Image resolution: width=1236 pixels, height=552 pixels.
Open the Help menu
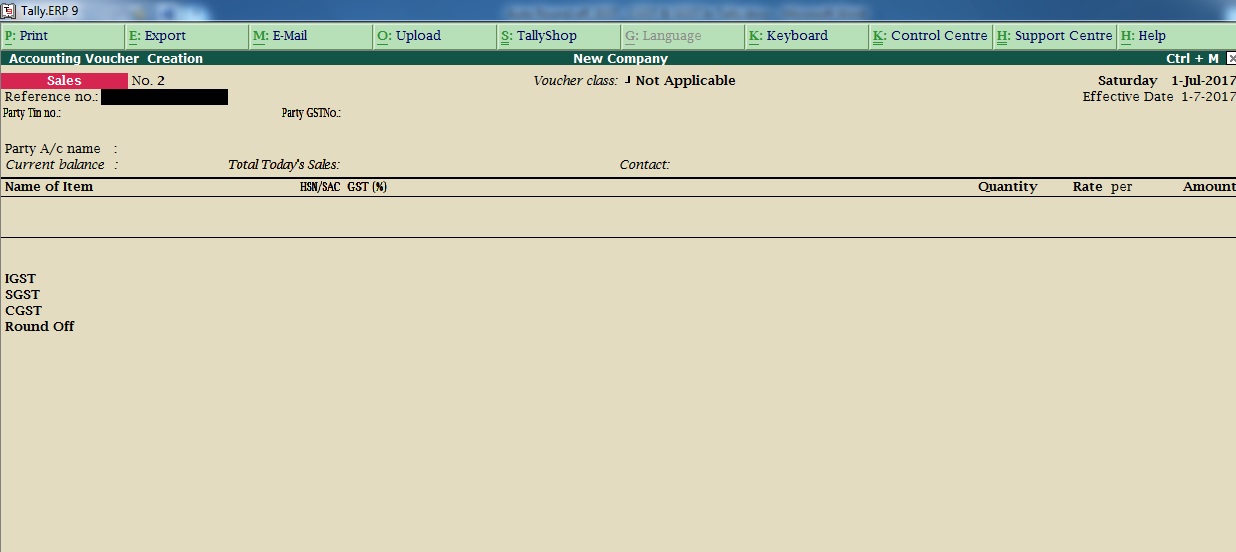click(x=1176, y=36)
